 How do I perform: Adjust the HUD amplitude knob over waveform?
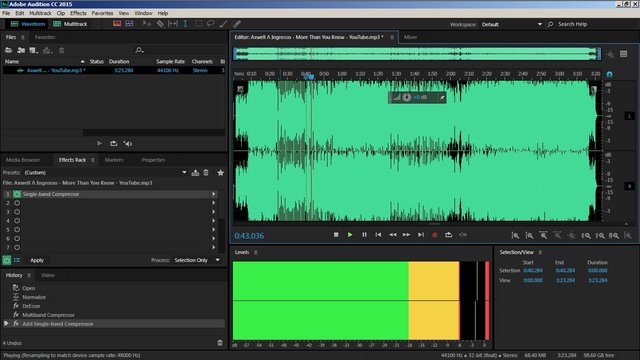coord(407,97)
